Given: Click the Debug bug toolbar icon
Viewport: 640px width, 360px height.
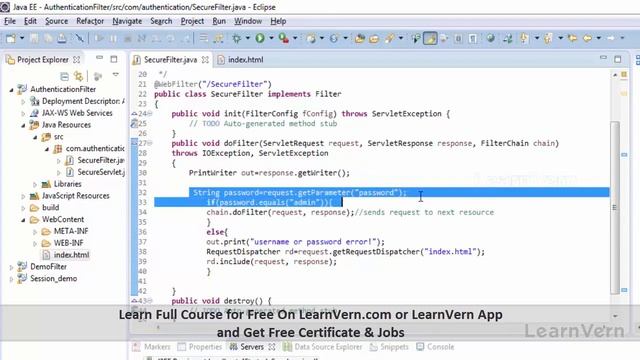Looking at the screenshot, I should (x=236, y=38).
